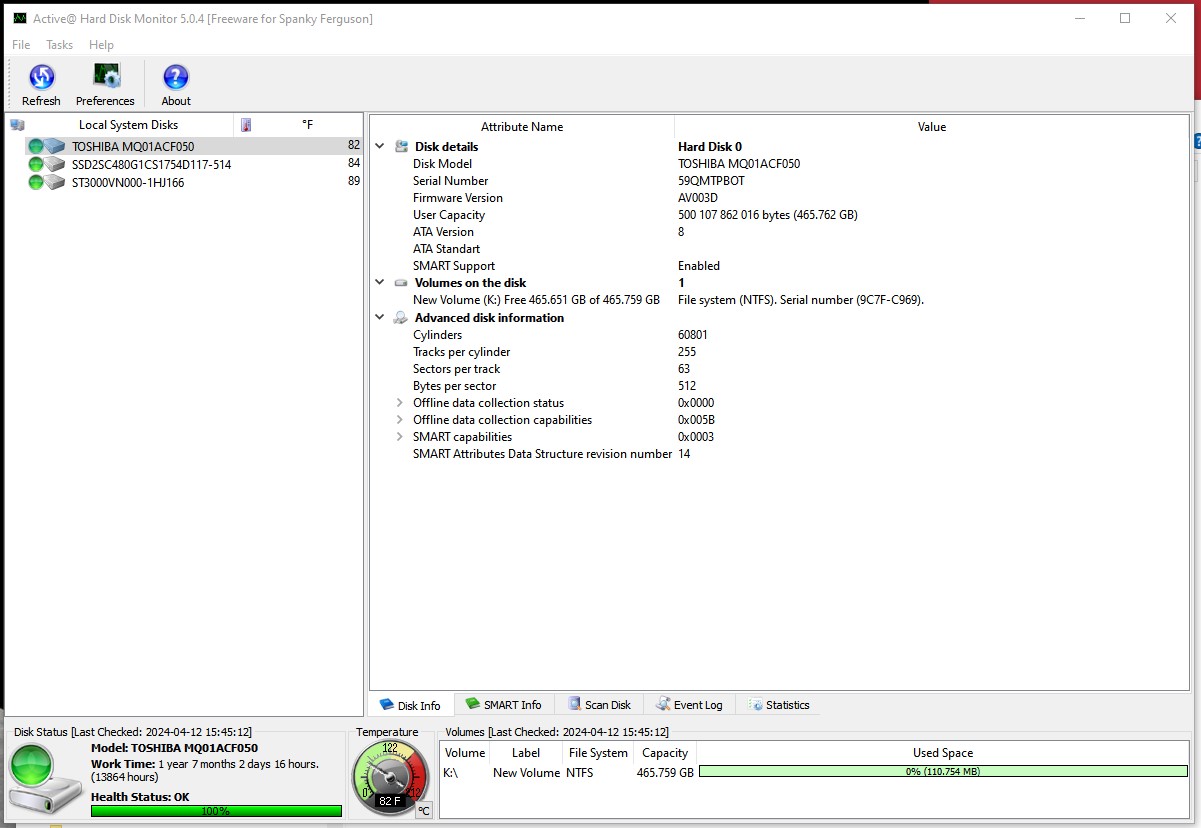Click the green health orb beside TOSHIBA MQ01ACF050
This screenshot has width=1201, height=828.
pos(35,146)
